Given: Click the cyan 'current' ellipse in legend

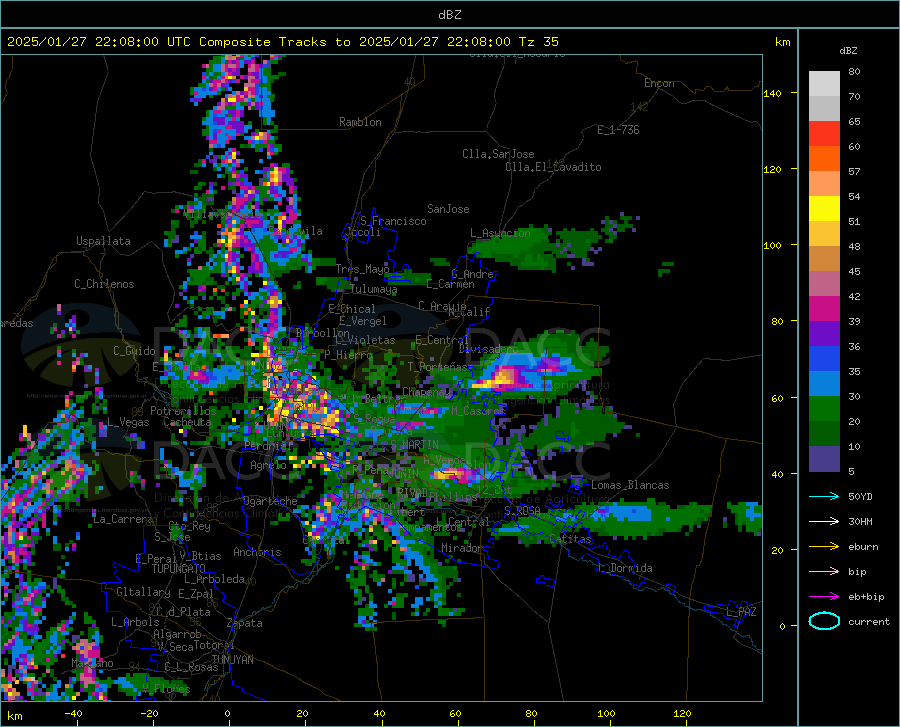Looking at the screenshot, I should click(x=824, y=621).
